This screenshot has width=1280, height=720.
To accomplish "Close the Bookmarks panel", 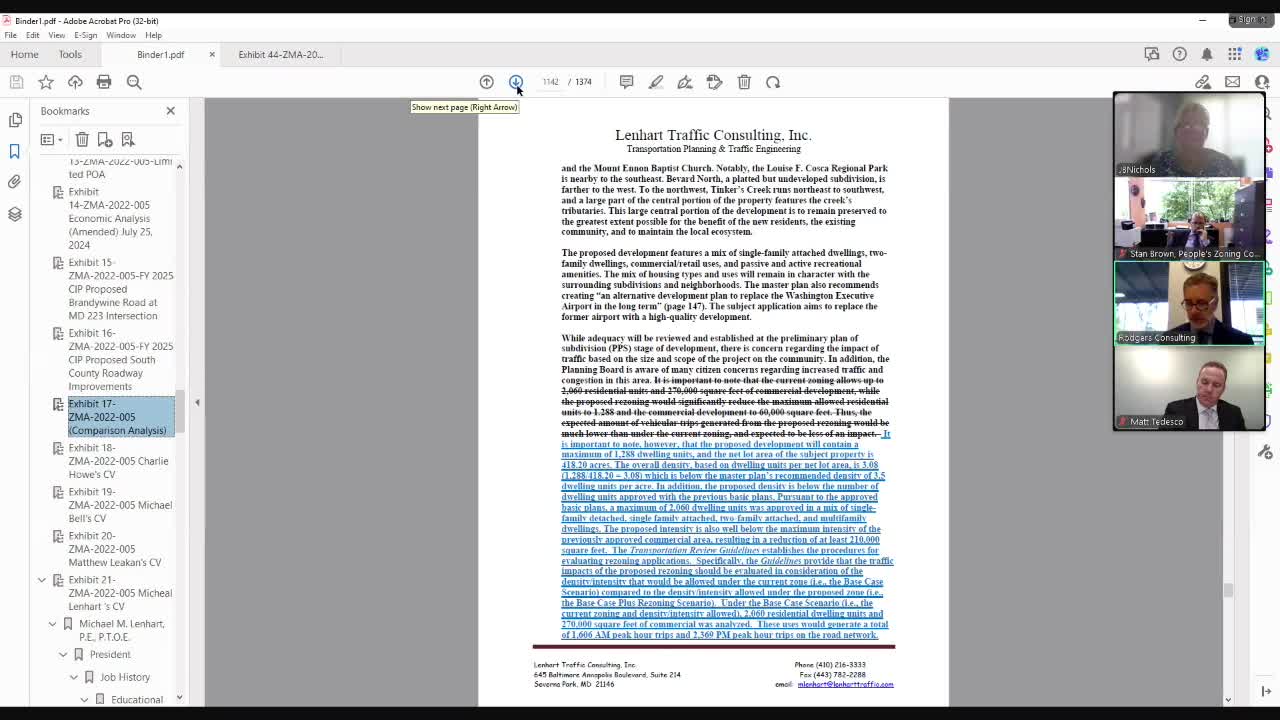I will tap(170, 111).
